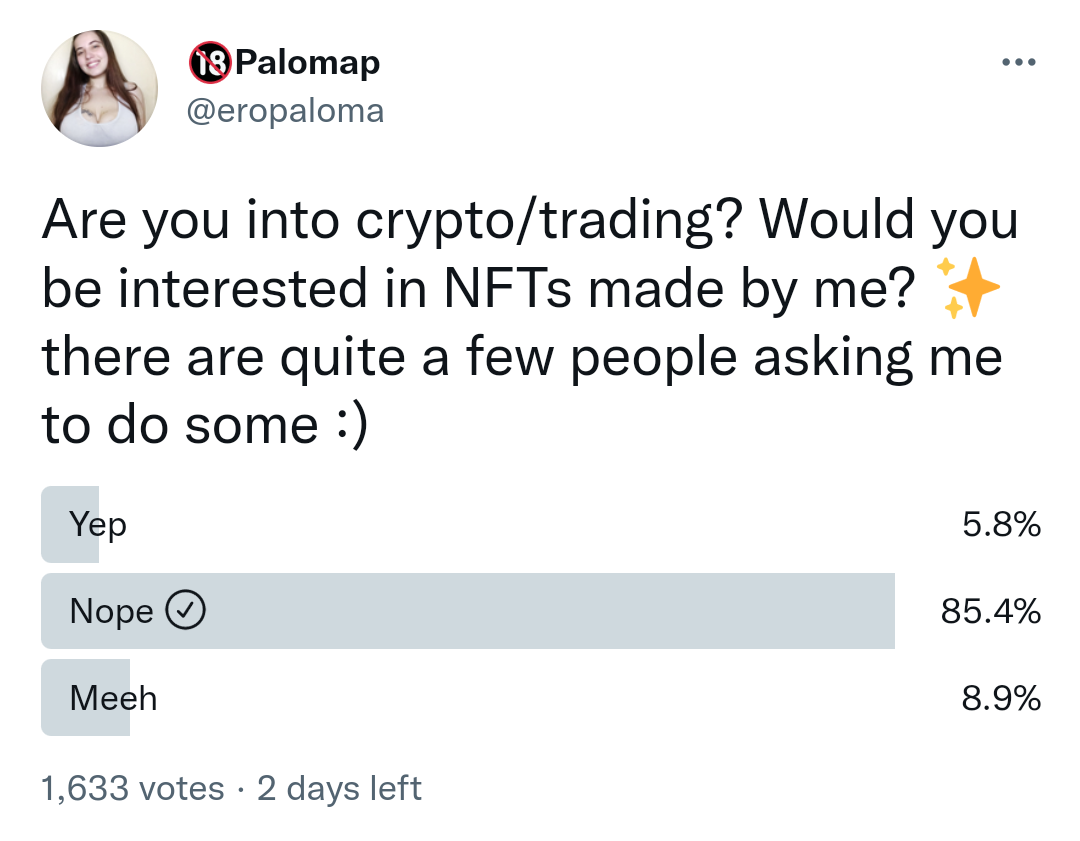
Task: Click the checkmark icon beside Nope
Action: 185,611
